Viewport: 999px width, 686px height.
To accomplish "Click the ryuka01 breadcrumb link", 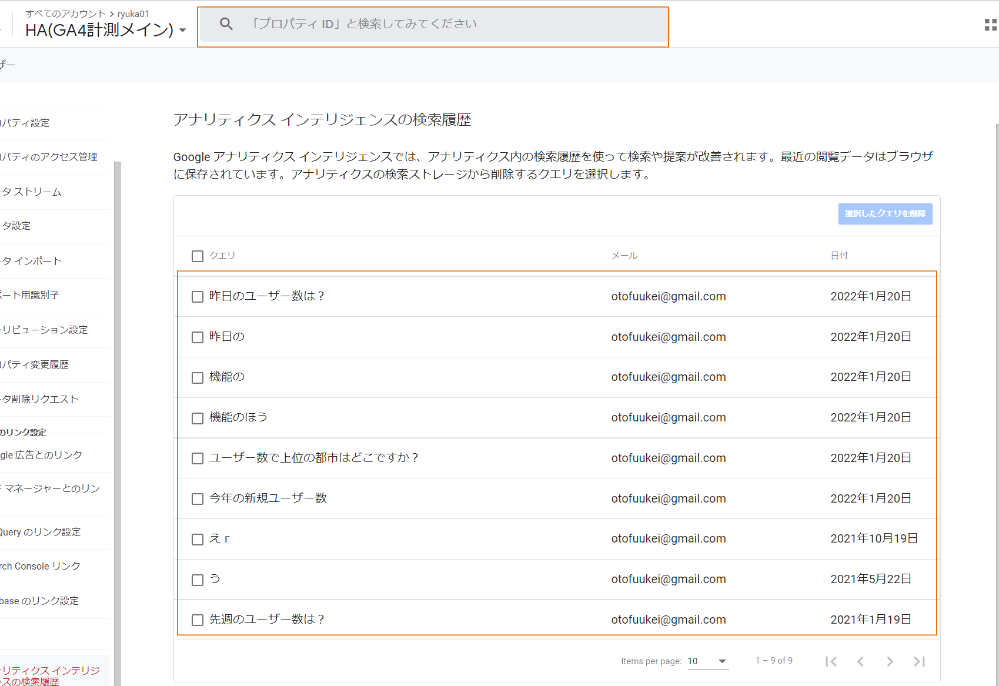I will [x=133, y=13].
